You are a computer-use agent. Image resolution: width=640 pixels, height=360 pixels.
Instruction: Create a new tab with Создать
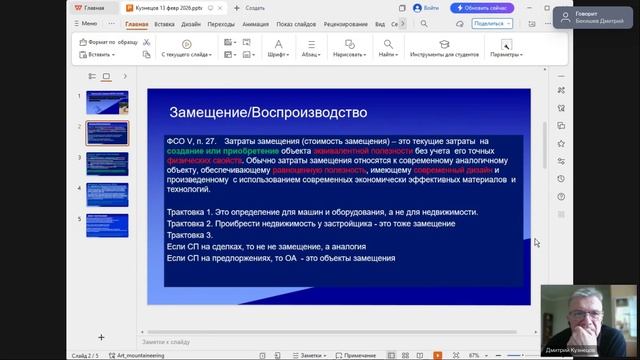pos(249,8)
